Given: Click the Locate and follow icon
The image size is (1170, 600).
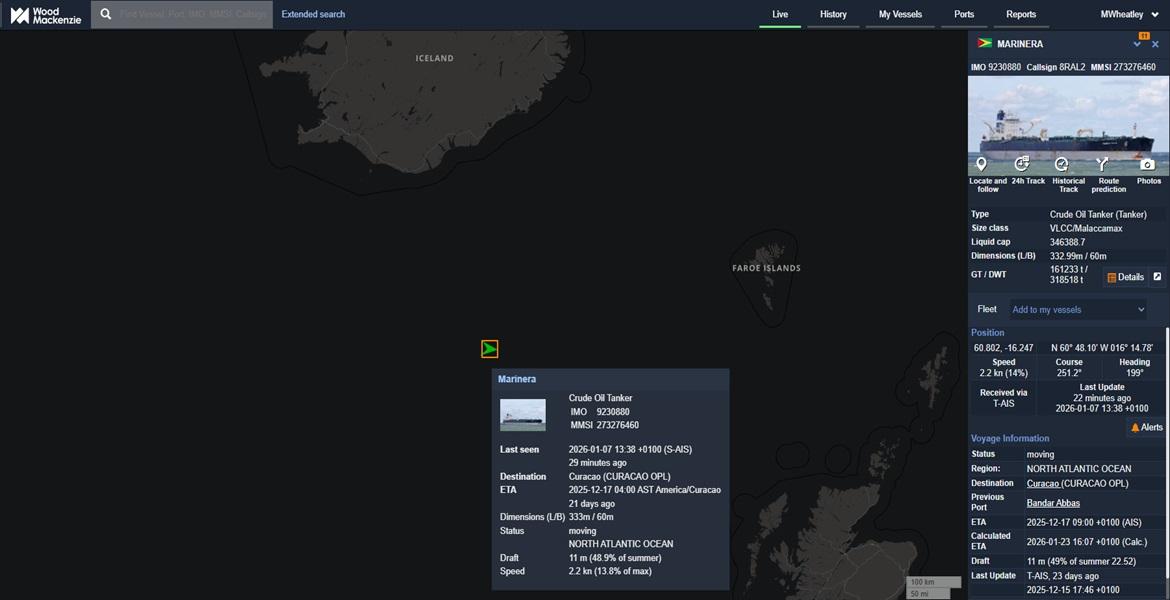Looking at the screenshot, I should click(982, 165).
